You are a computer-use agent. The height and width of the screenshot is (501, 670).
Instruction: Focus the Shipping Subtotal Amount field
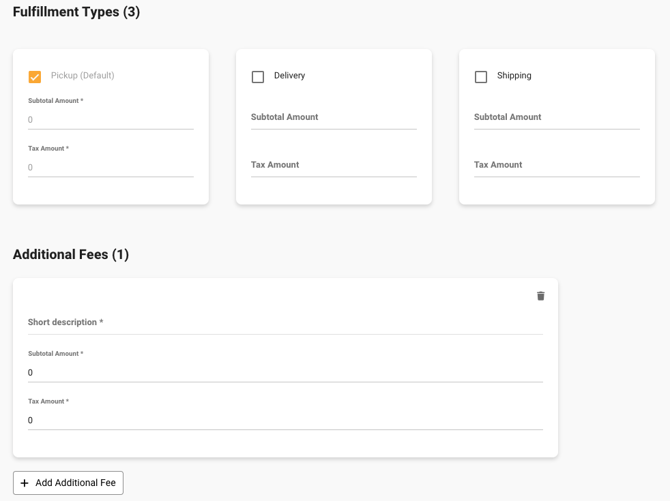(x=556, y=117)
